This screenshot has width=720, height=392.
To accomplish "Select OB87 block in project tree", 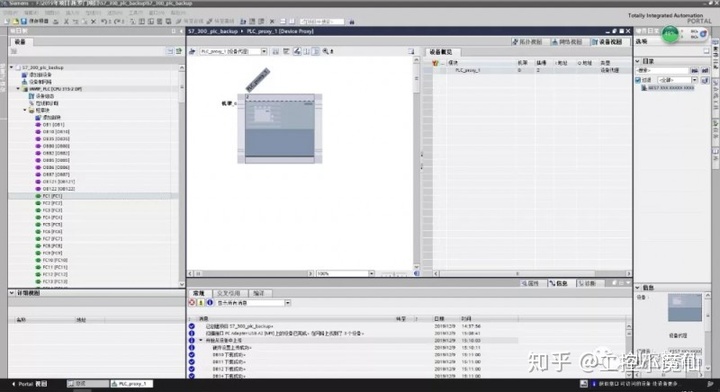I will point(56,174).
